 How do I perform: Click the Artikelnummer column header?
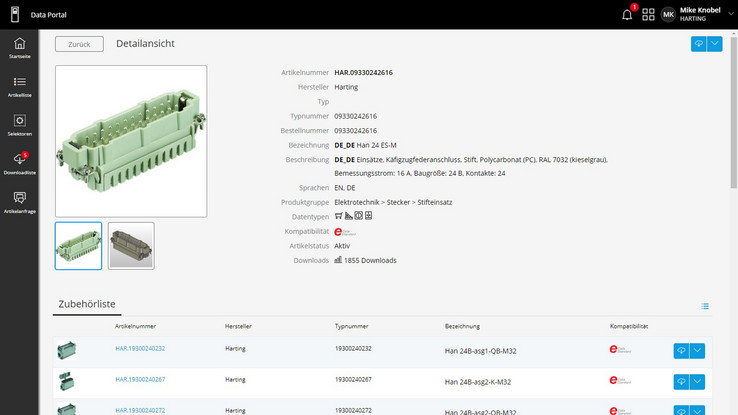tap(135, 326)
